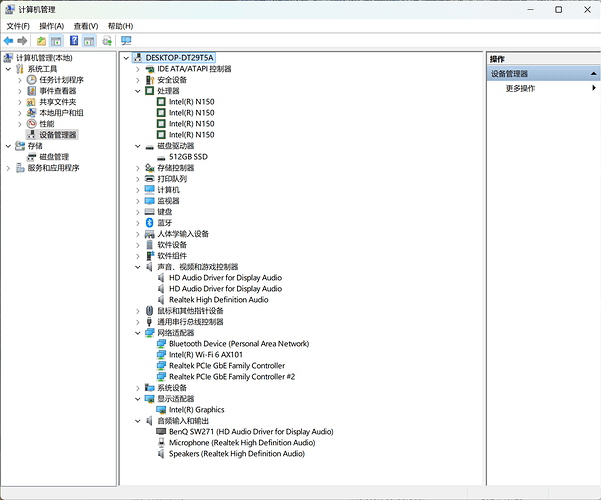Screen dimensions: 601x500
Task: Expand the 键盘 (Keyboards) category
Action: tap(138, 212)
